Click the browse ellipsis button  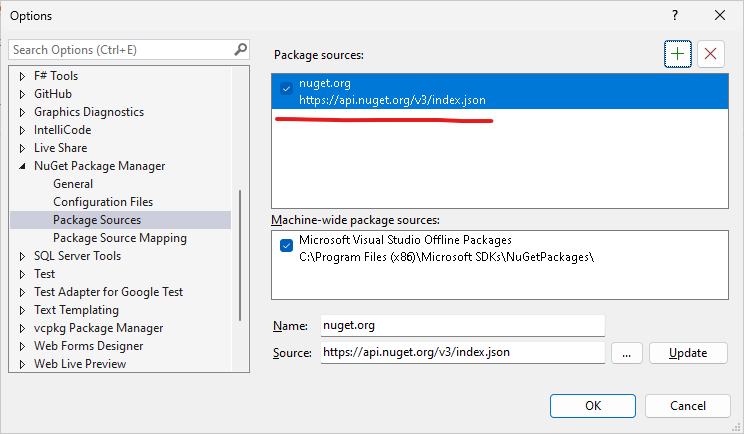pos(626,352)
